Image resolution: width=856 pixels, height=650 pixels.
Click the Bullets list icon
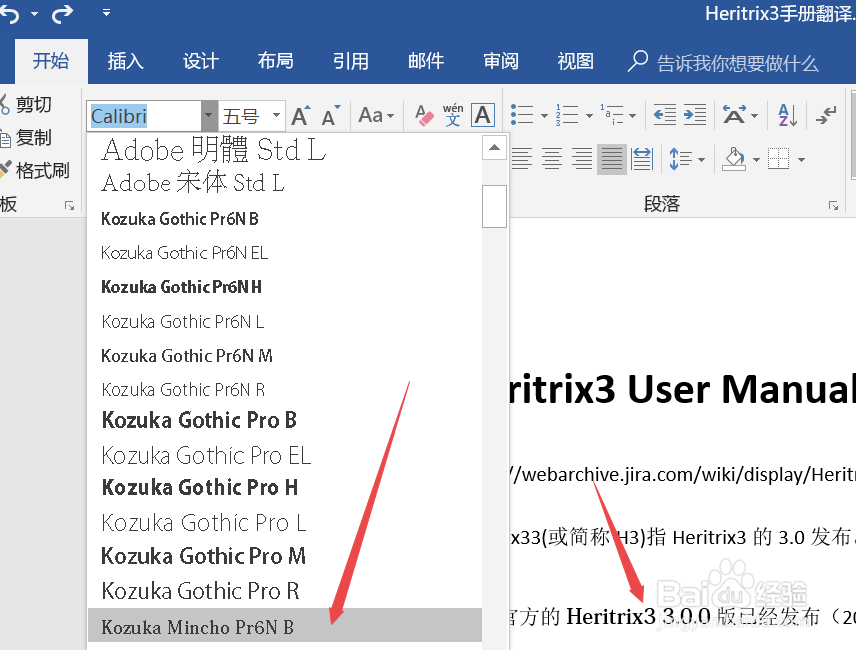(522, 115)
